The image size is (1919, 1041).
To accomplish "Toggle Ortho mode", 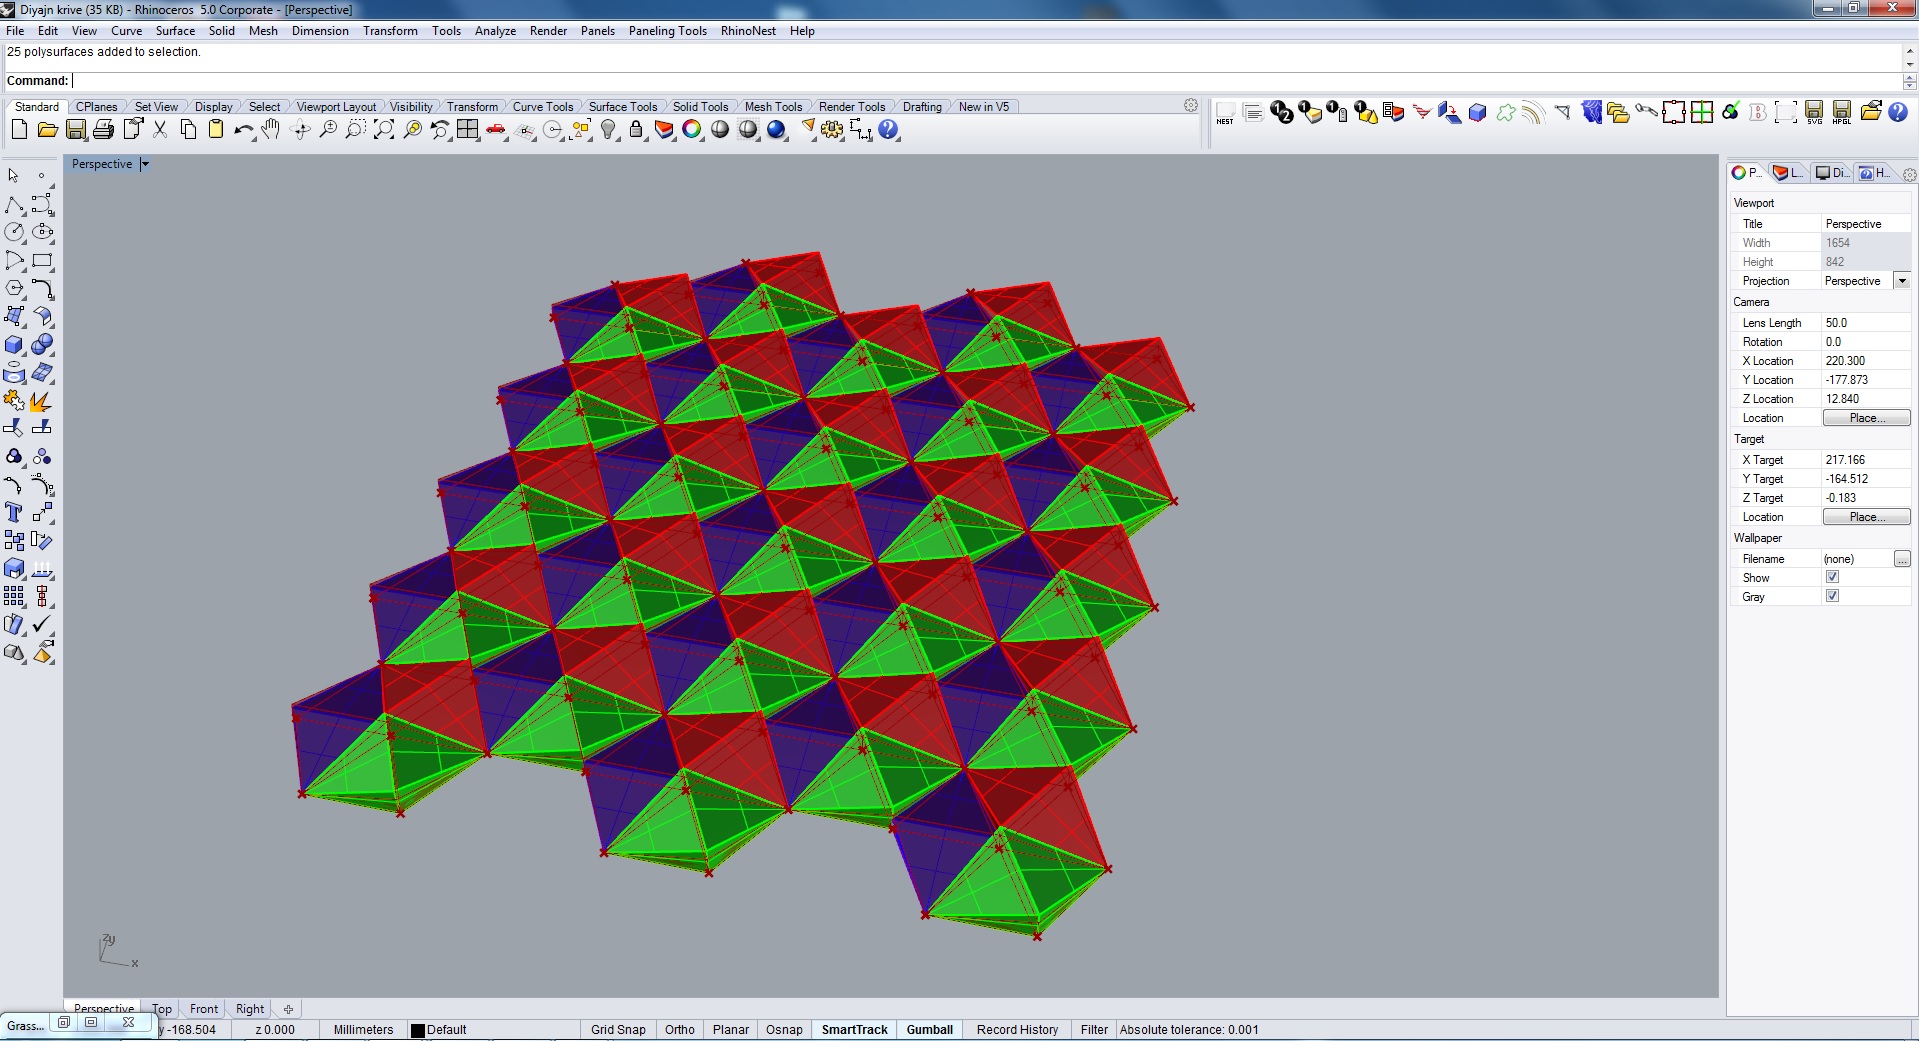I will coord(680,1030).
